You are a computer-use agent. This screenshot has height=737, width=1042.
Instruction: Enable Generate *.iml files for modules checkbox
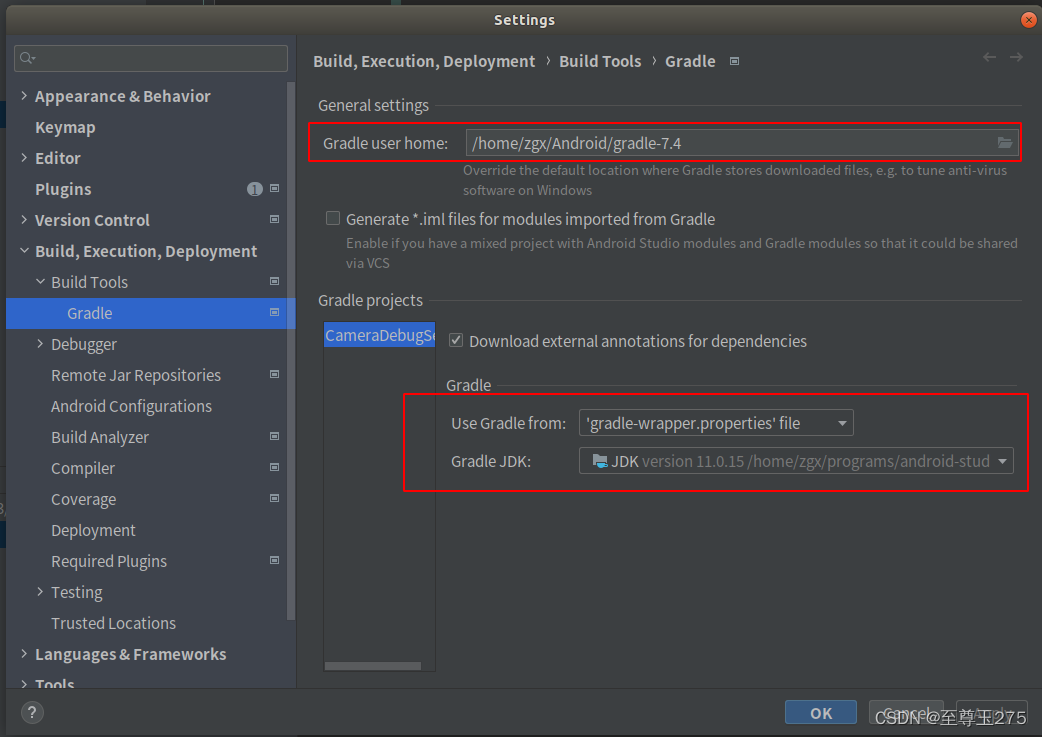coord(333,219)
